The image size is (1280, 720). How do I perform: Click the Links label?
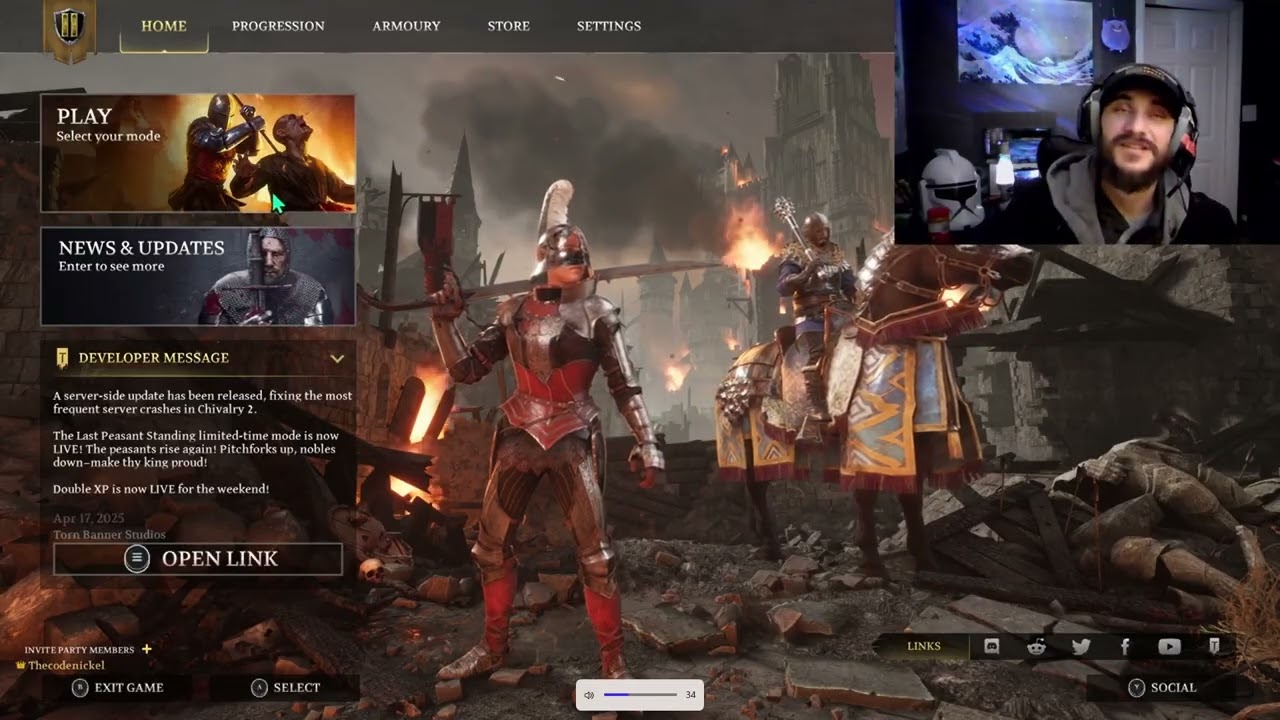923,646
